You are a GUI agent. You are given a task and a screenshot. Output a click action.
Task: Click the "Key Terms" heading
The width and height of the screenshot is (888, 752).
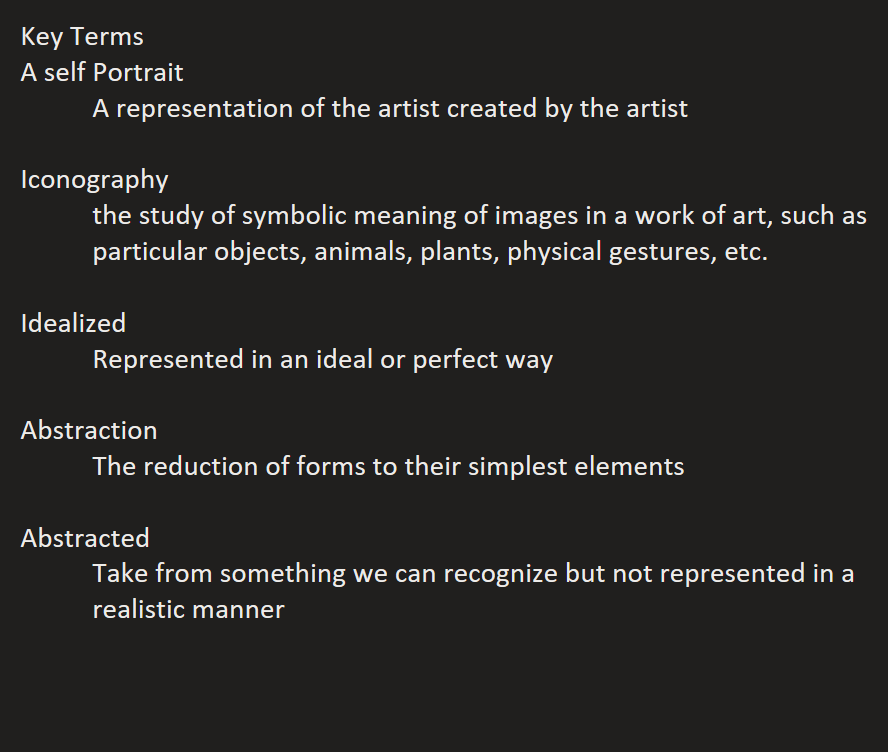(82, 37)
